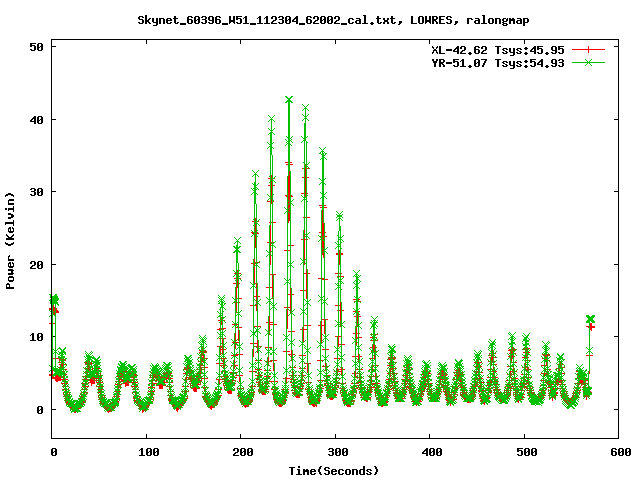Screen dimensions: 640x480
Task: Click the red XL legend line sample
Action: [x=588, y=50]
